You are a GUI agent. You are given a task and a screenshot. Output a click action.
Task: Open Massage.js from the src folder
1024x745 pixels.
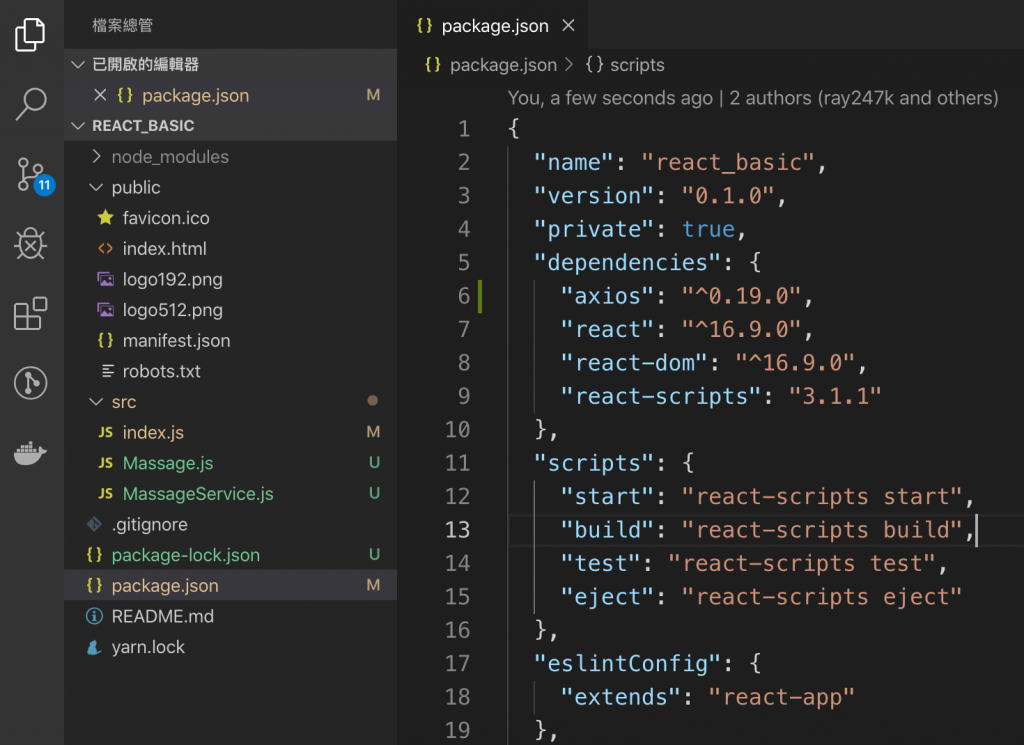coord(167,463)
